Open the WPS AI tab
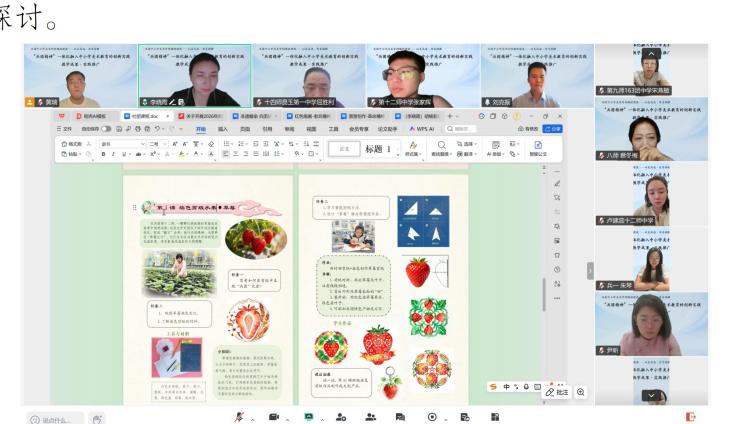 tap(422, 129)
